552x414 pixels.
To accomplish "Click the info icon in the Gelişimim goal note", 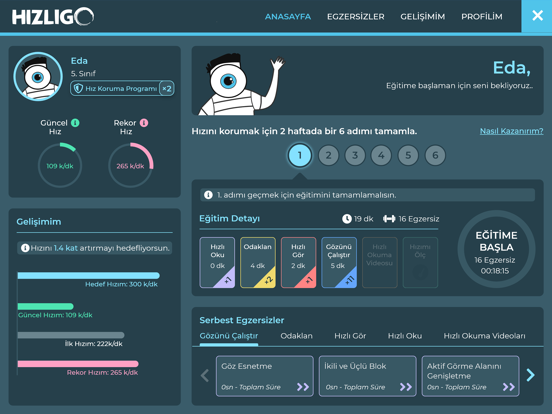I will tap(25, 248).
